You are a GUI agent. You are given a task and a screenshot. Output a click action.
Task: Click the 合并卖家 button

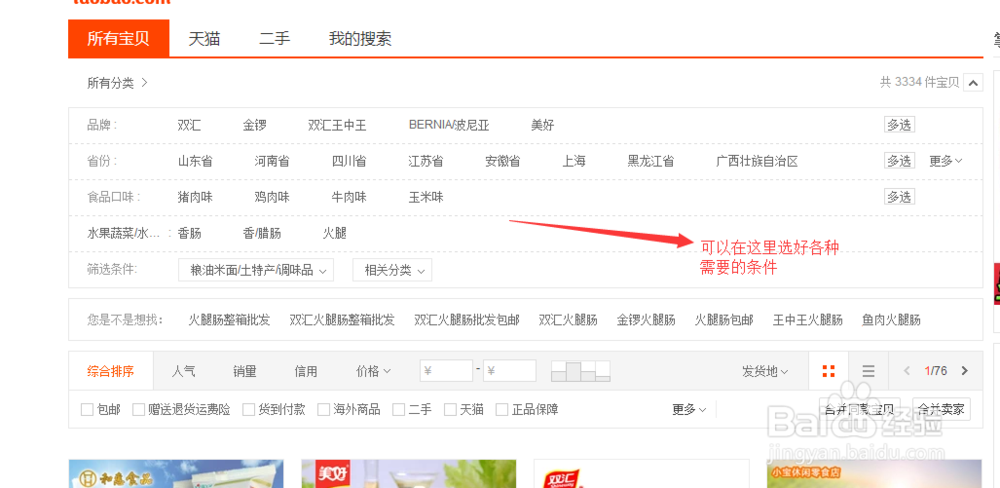[x=942, y=410]
